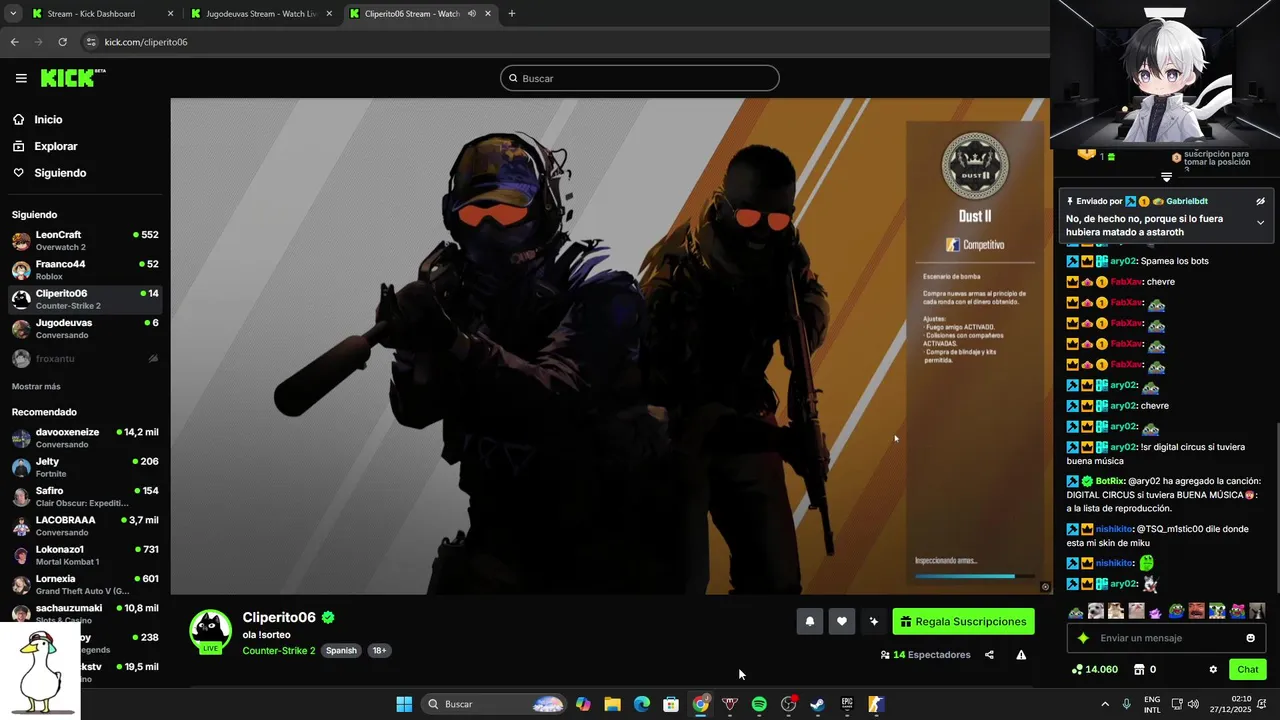
Task: Click the KICK logo
Action: click(72, 78)
